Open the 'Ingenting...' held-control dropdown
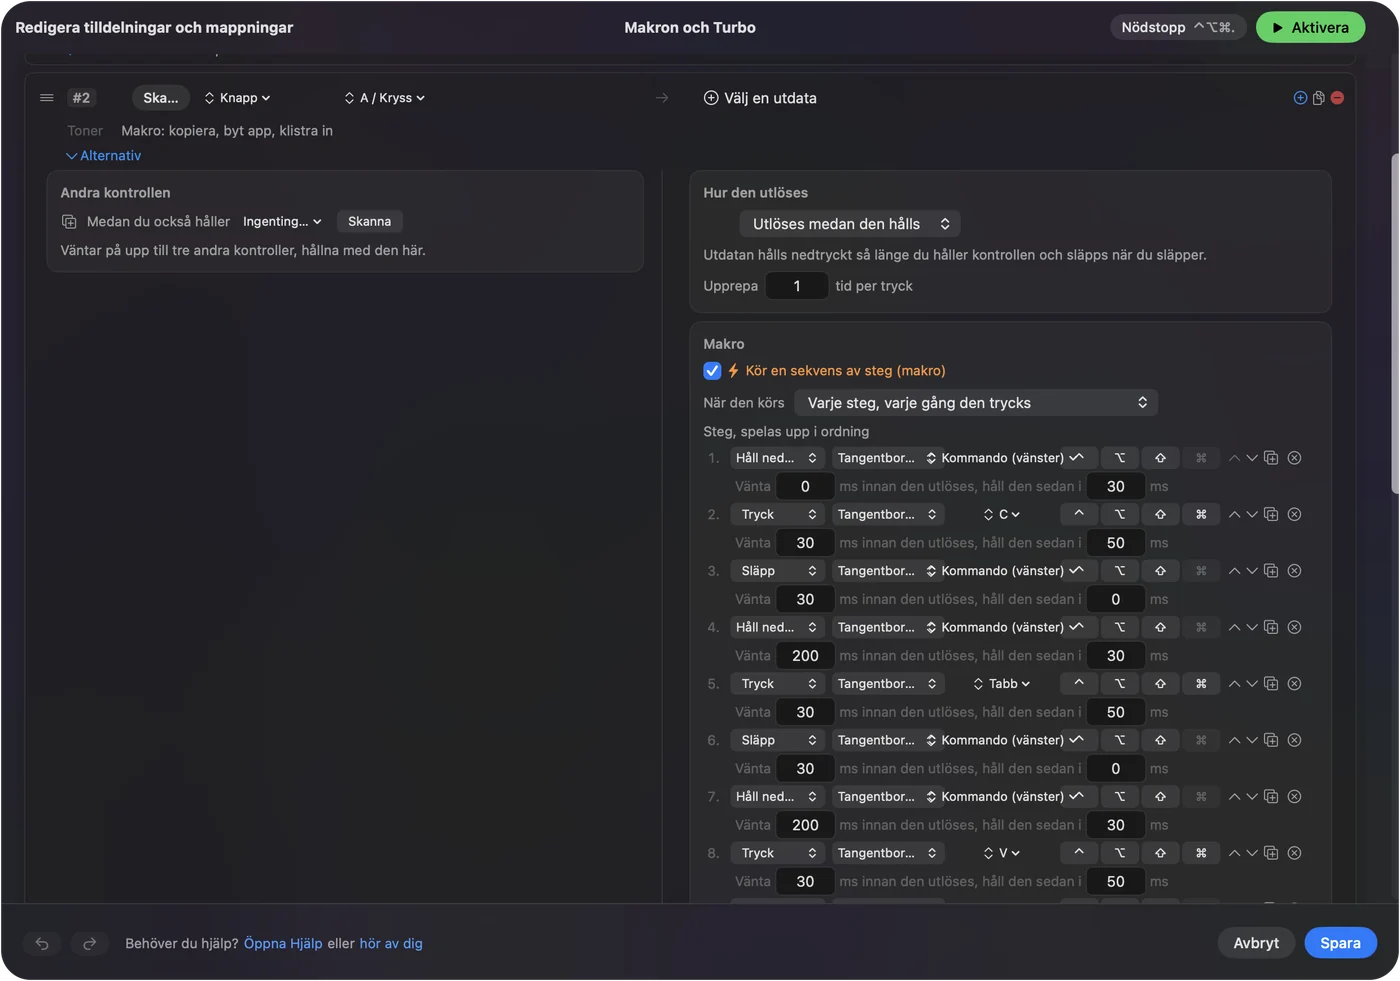 click(x=282, y=221)
